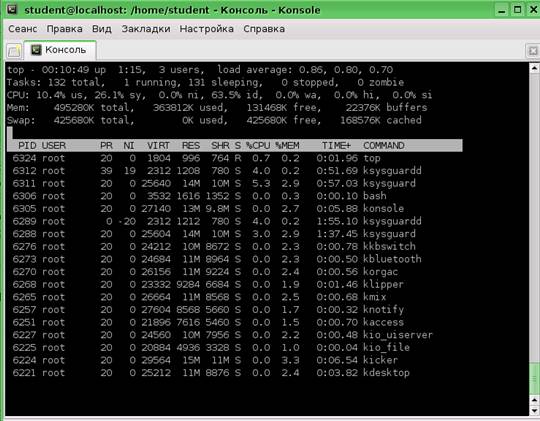The image size is (540, 421).
Task: Click the Konsole window menu icon in title bar
Action: pyautogui.click(x=12, y=9)
